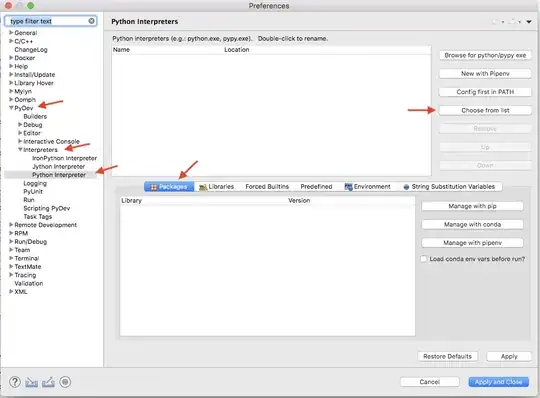
Task: Open the preferences view menu arrow
Action: click(529, 22)
